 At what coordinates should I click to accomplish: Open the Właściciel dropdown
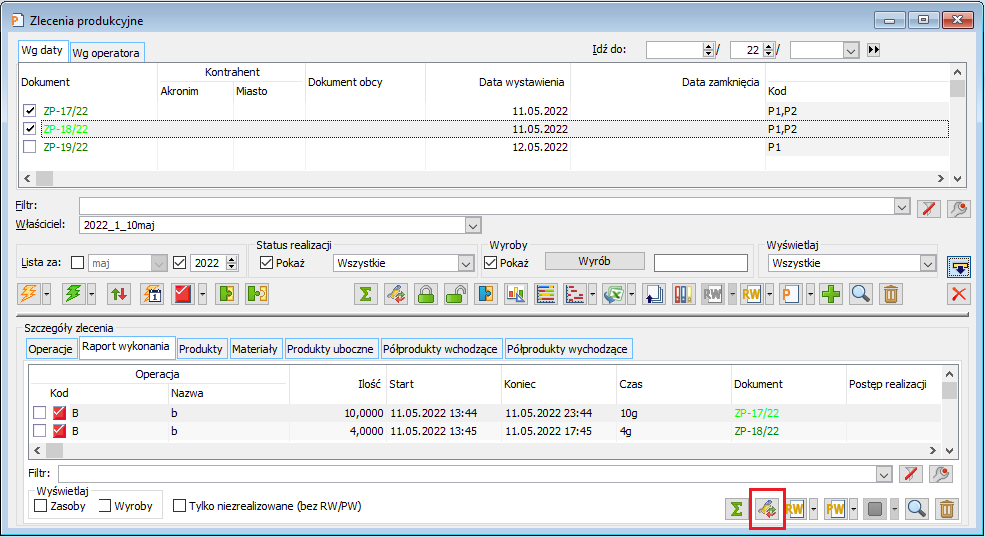point(473,225)
